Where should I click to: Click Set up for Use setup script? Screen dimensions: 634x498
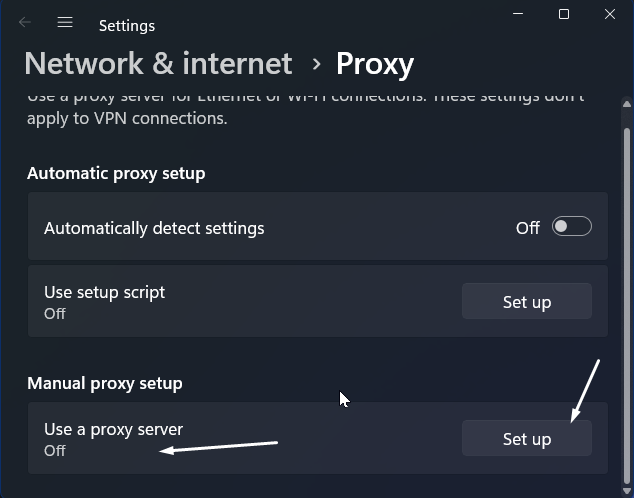pyautogui.click(x=526, y=302)
